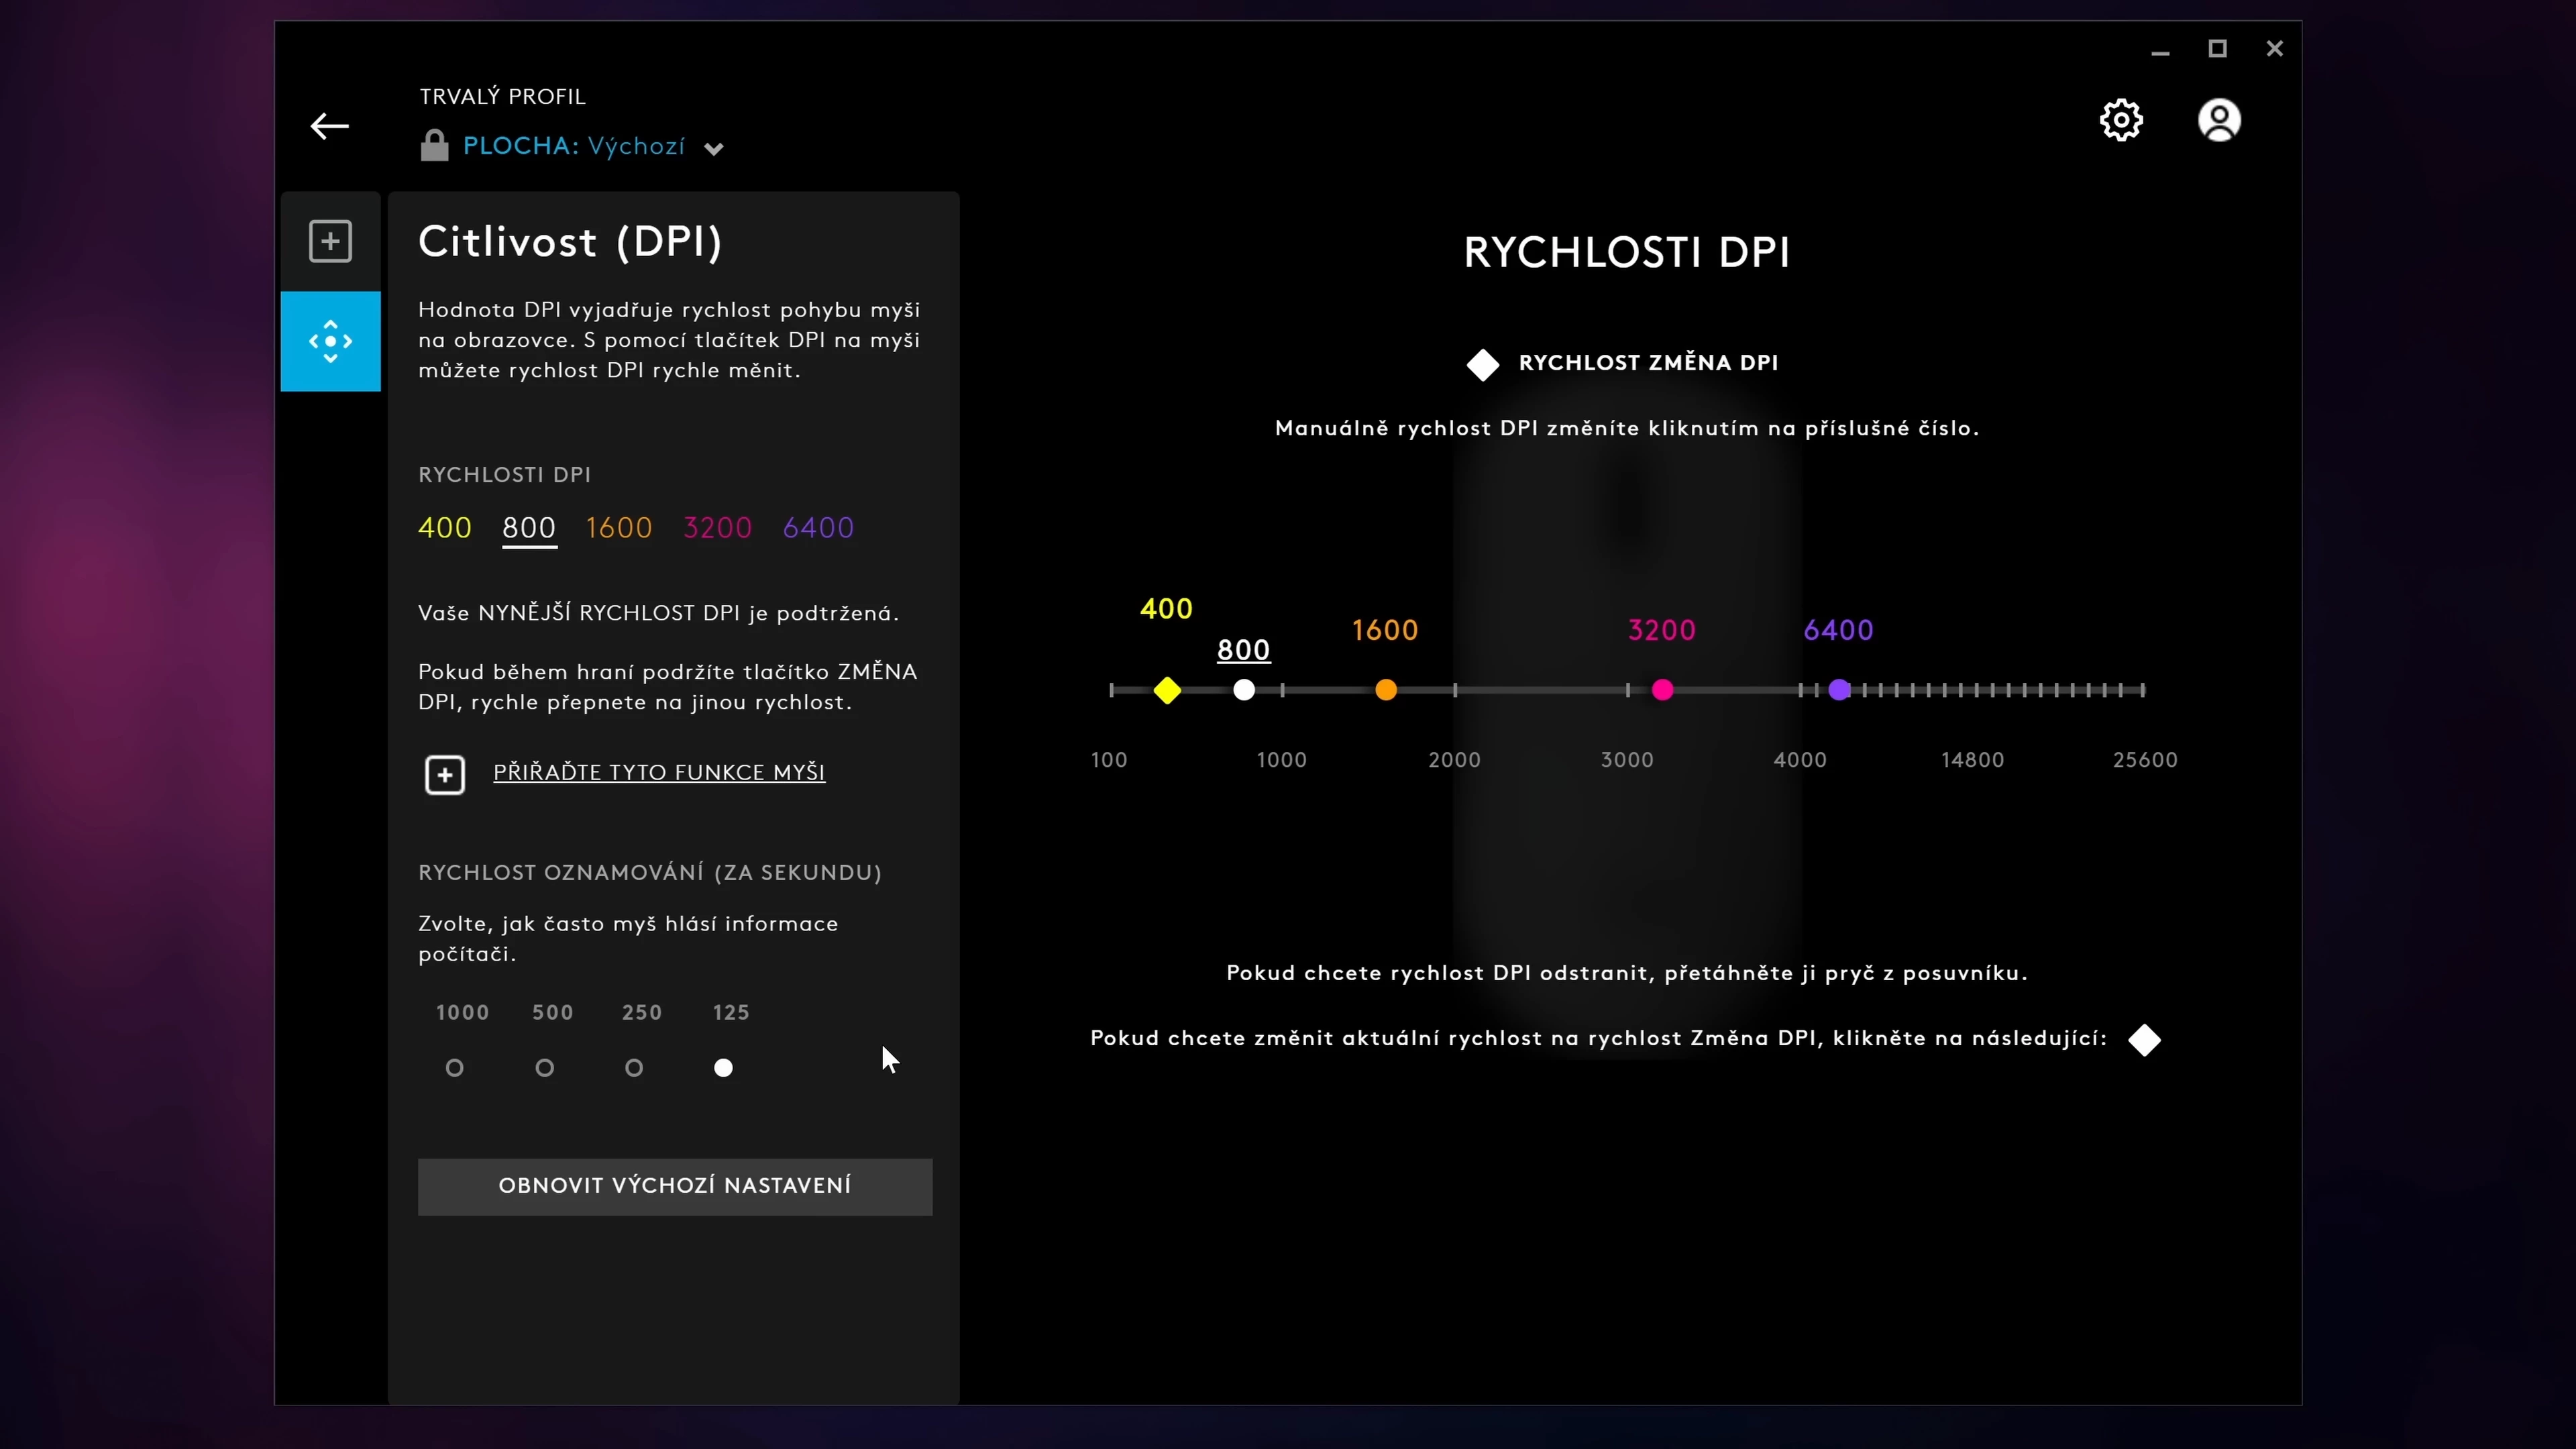Screen dimensions: 2576x1449
Task: Click the yellow 400 diamond slider marker
Action: point(1167,690)
